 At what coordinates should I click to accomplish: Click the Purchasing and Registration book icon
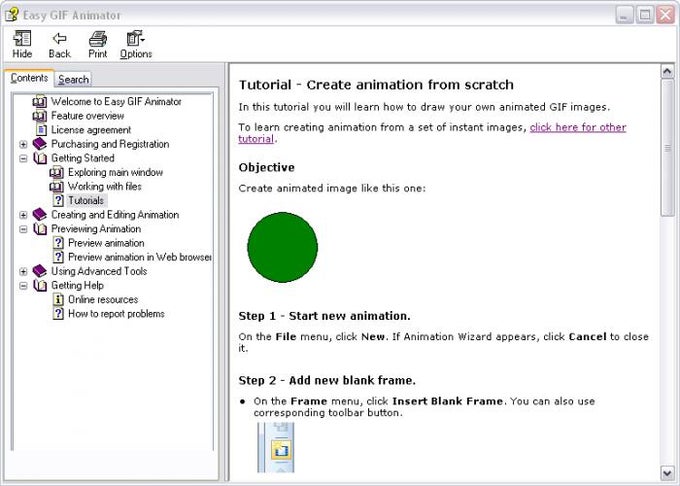(39, 144)
